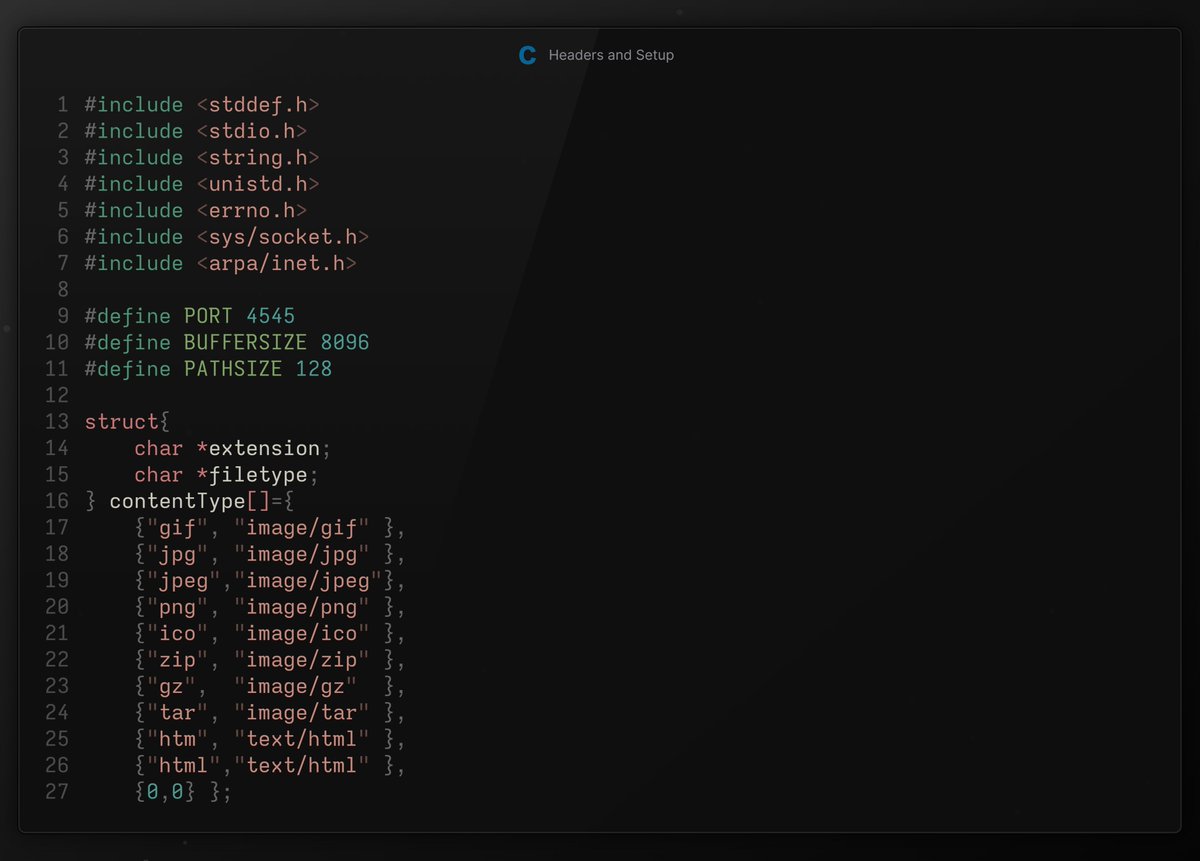Click on '<errno.h>' header name
The height and width of the screenshot is (861, 1200).
[x=252, y=211]
